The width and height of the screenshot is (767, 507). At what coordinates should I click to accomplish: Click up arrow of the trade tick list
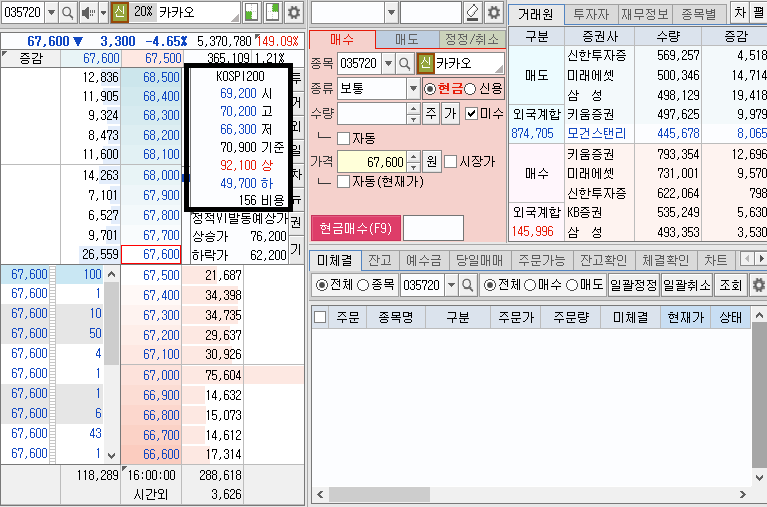[x=112, y=275]
